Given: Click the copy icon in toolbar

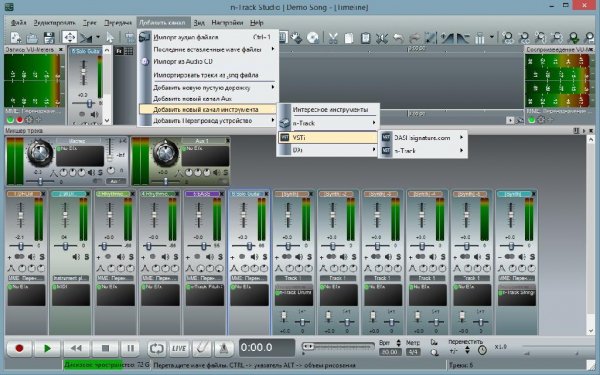Looking at the screenshot, I should [x=349, y=38].
